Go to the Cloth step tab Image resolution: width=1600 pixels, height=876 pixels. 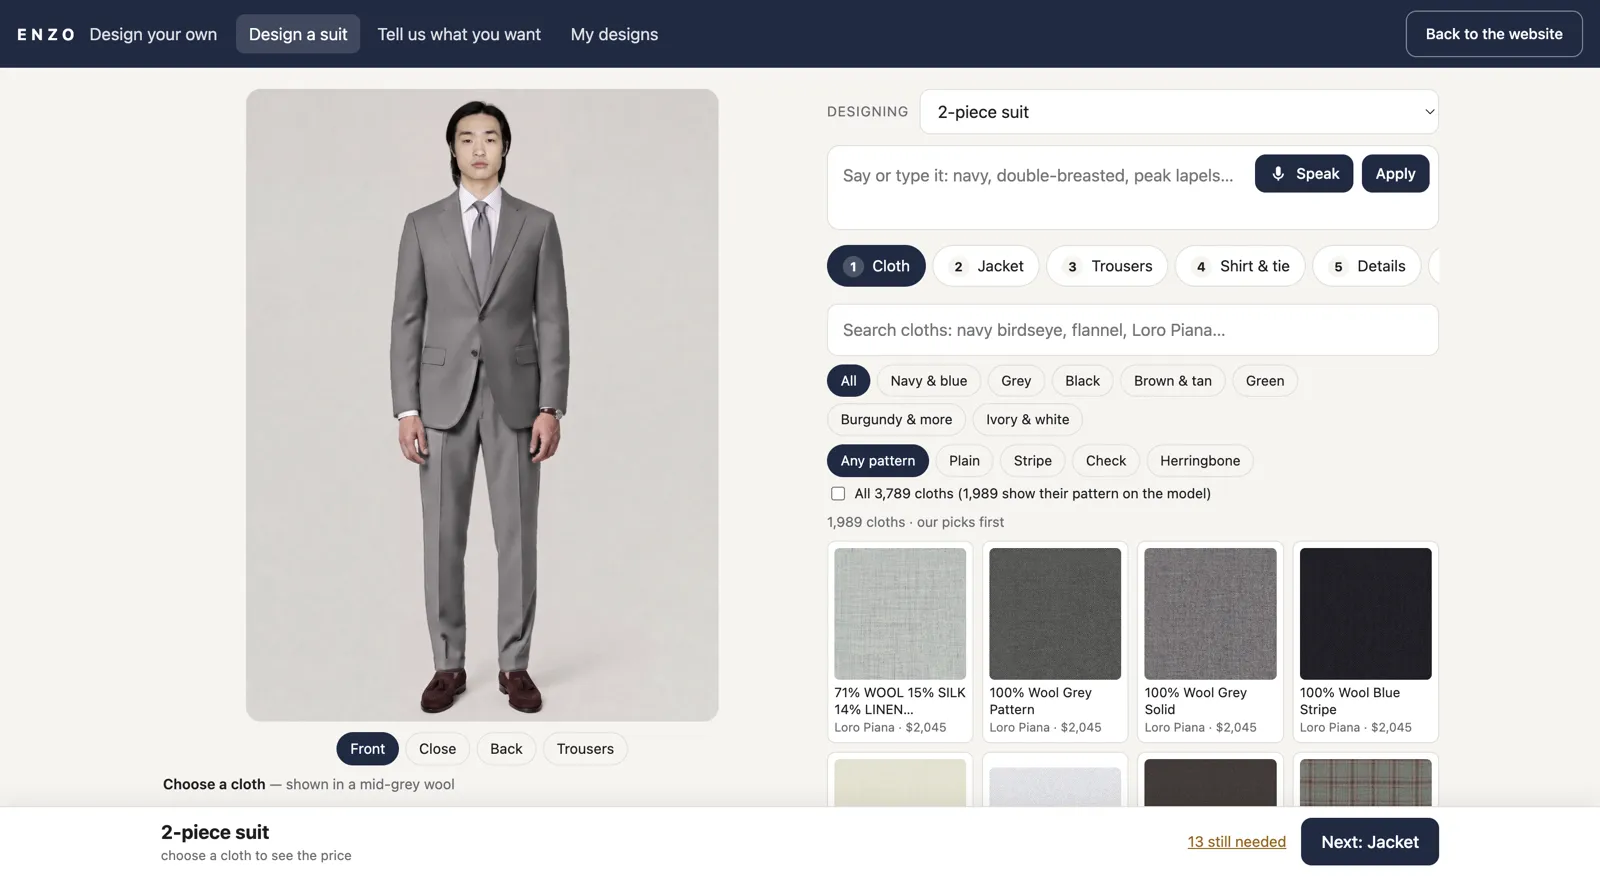click(x=876, y=266)
